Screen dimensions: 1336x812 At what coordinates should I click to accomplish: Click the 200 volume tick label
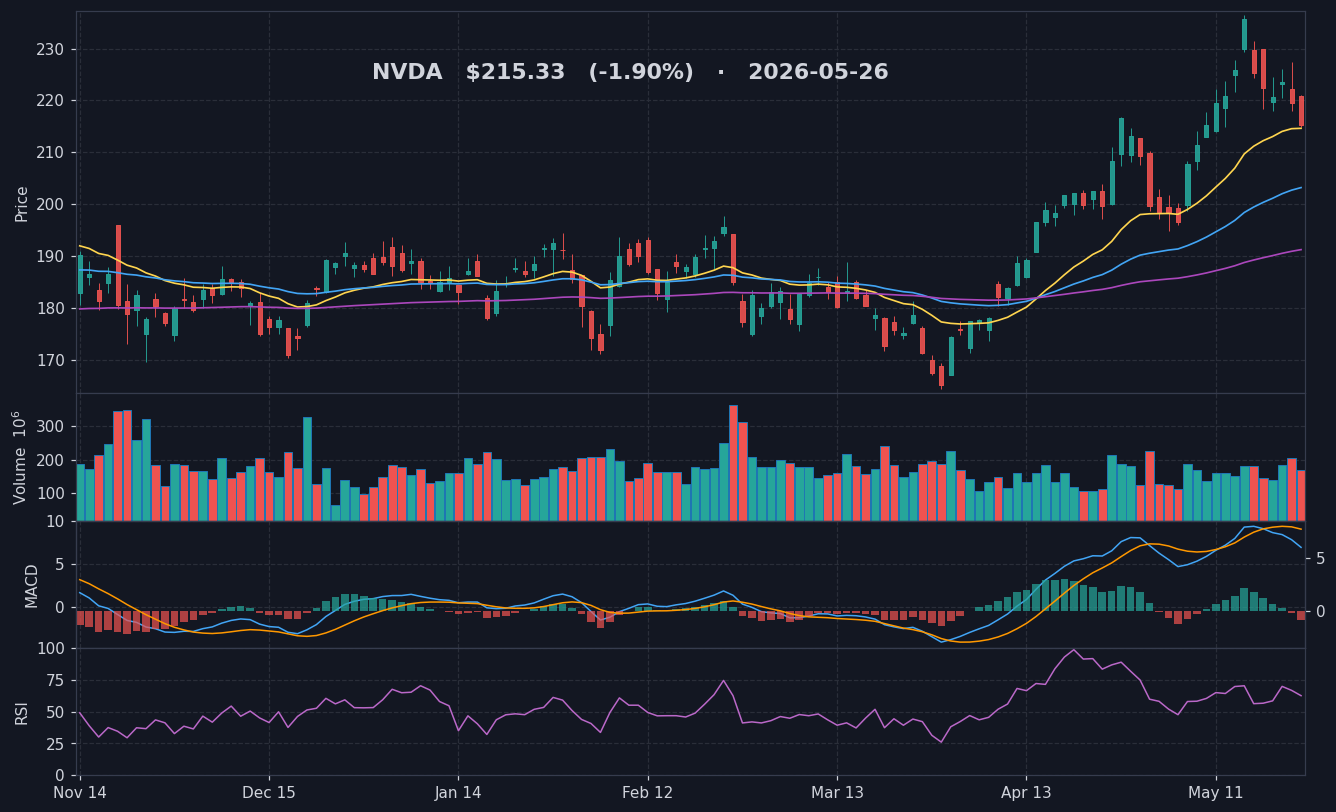coord(52,461)
